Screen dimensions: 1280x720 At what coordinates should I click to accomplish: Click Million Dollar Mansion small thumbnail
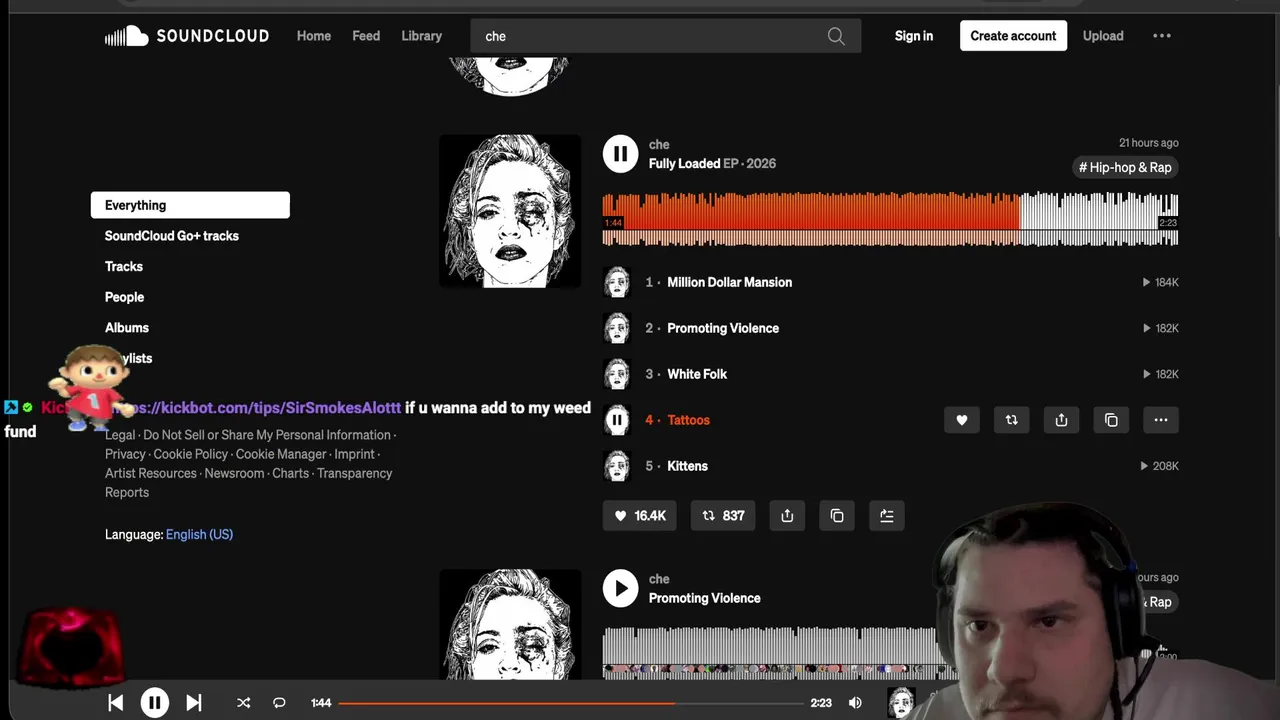click(617, 282)
